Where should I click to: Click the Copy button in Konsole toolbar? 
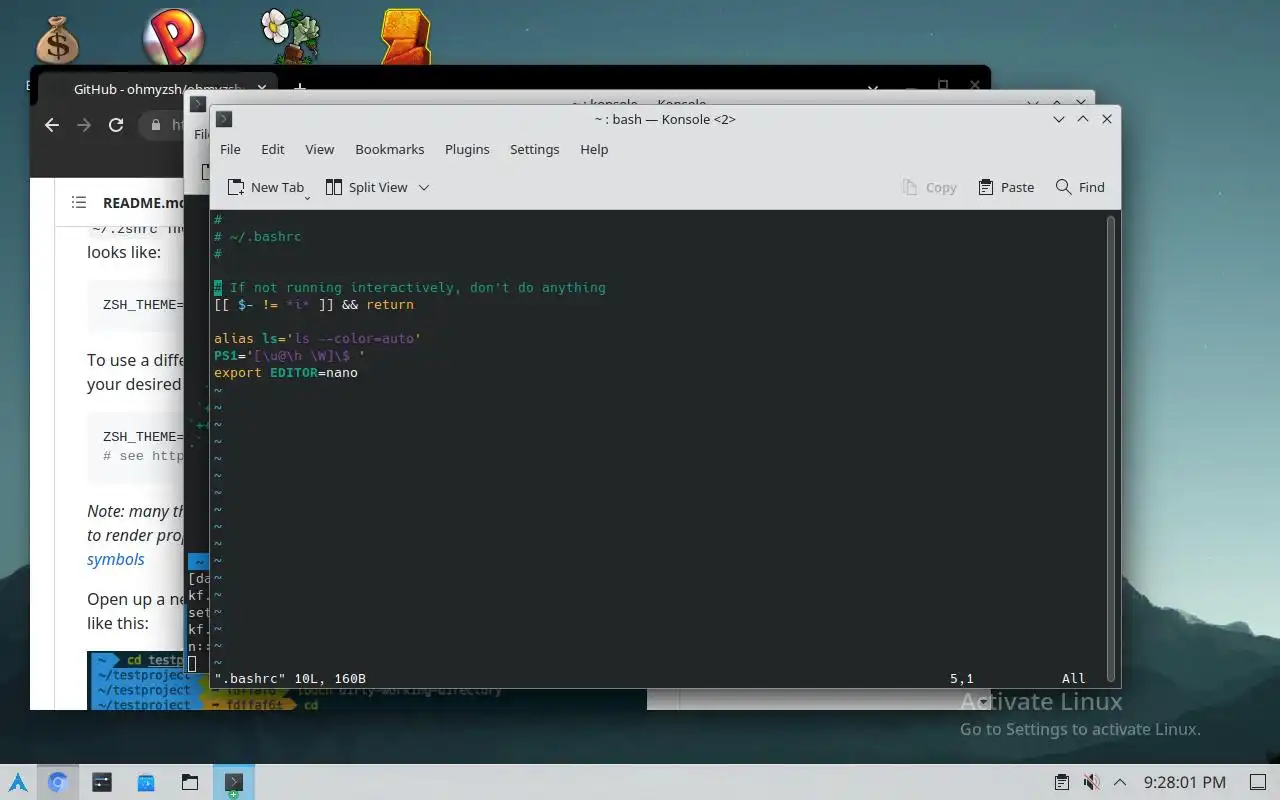pos(929,187)
